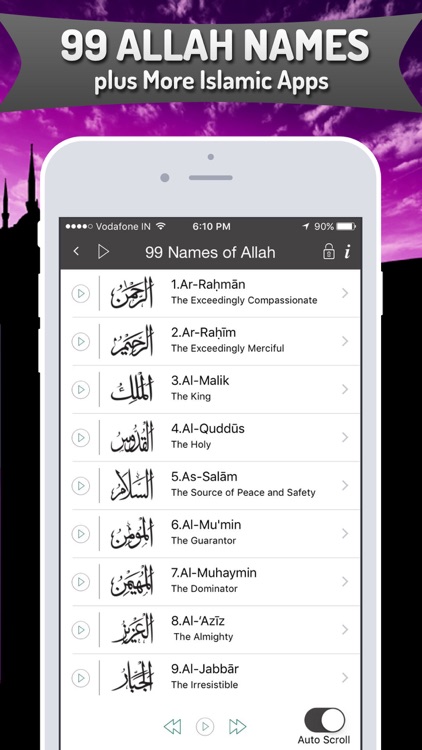Viewport: 422px width, 750px height.
Task: Select '3.Al-Malik' name text
Action: point(200,381)
